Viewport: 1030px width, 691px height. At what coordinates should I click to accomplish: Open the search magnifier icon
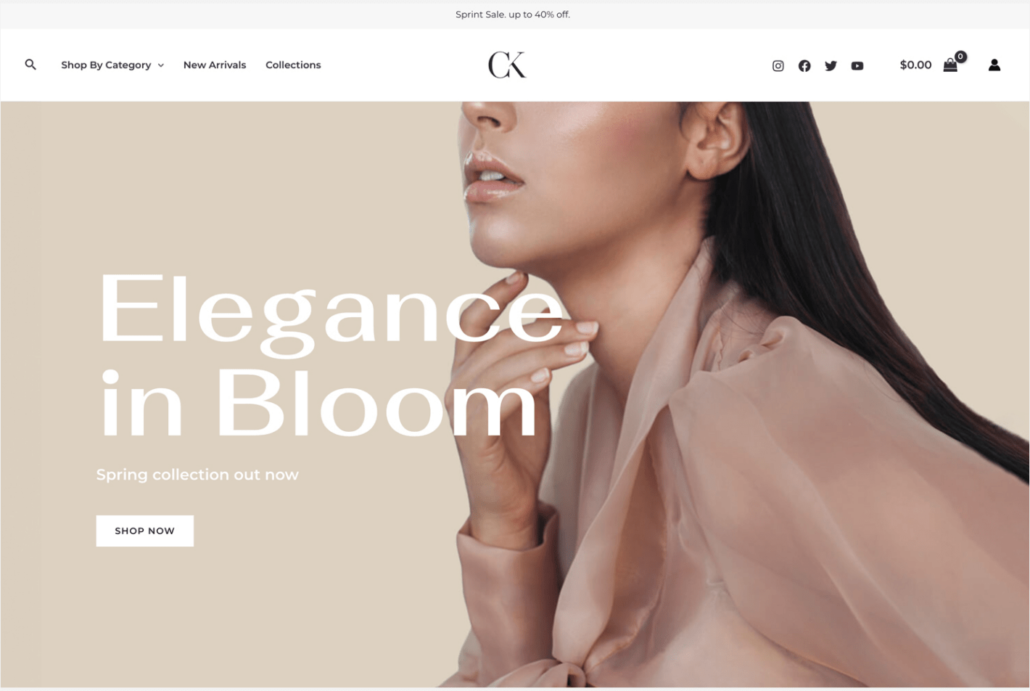pyautogui.click(x=30, y=64)
